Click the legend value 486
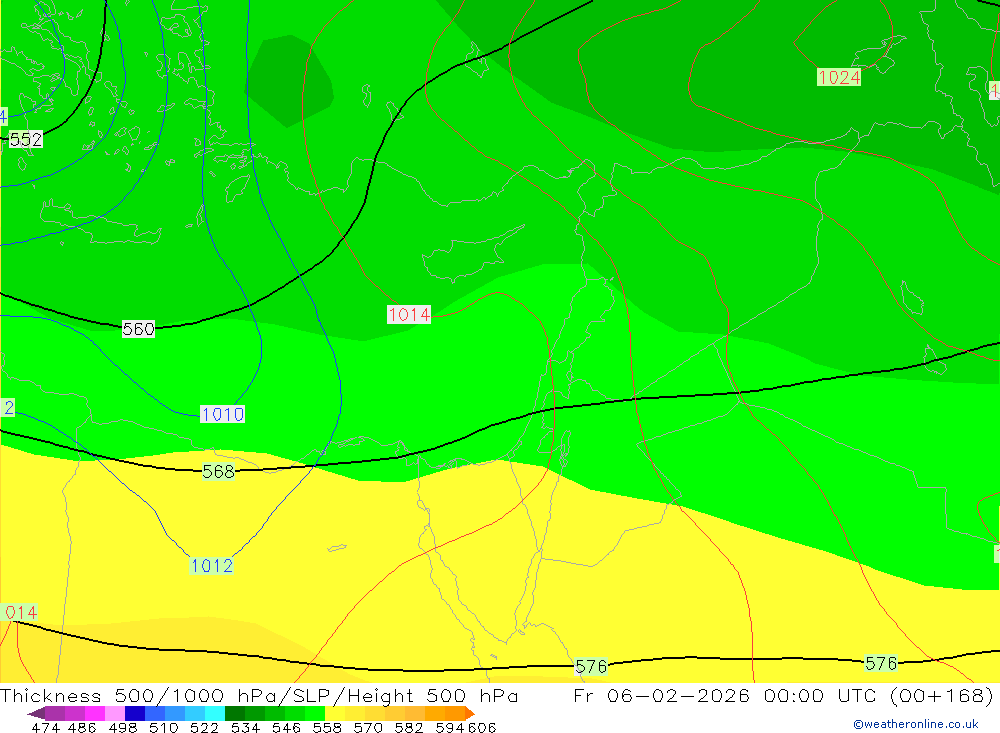Screen dimensions: 1000x733 coord(82,727)
